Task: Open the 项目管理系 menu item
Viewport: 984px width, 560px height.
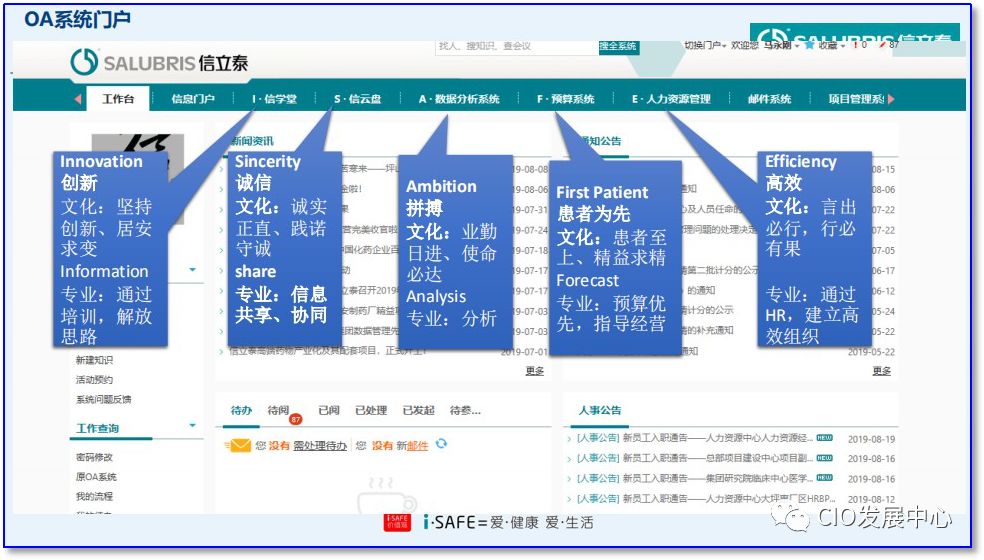Action: [856, 99]
